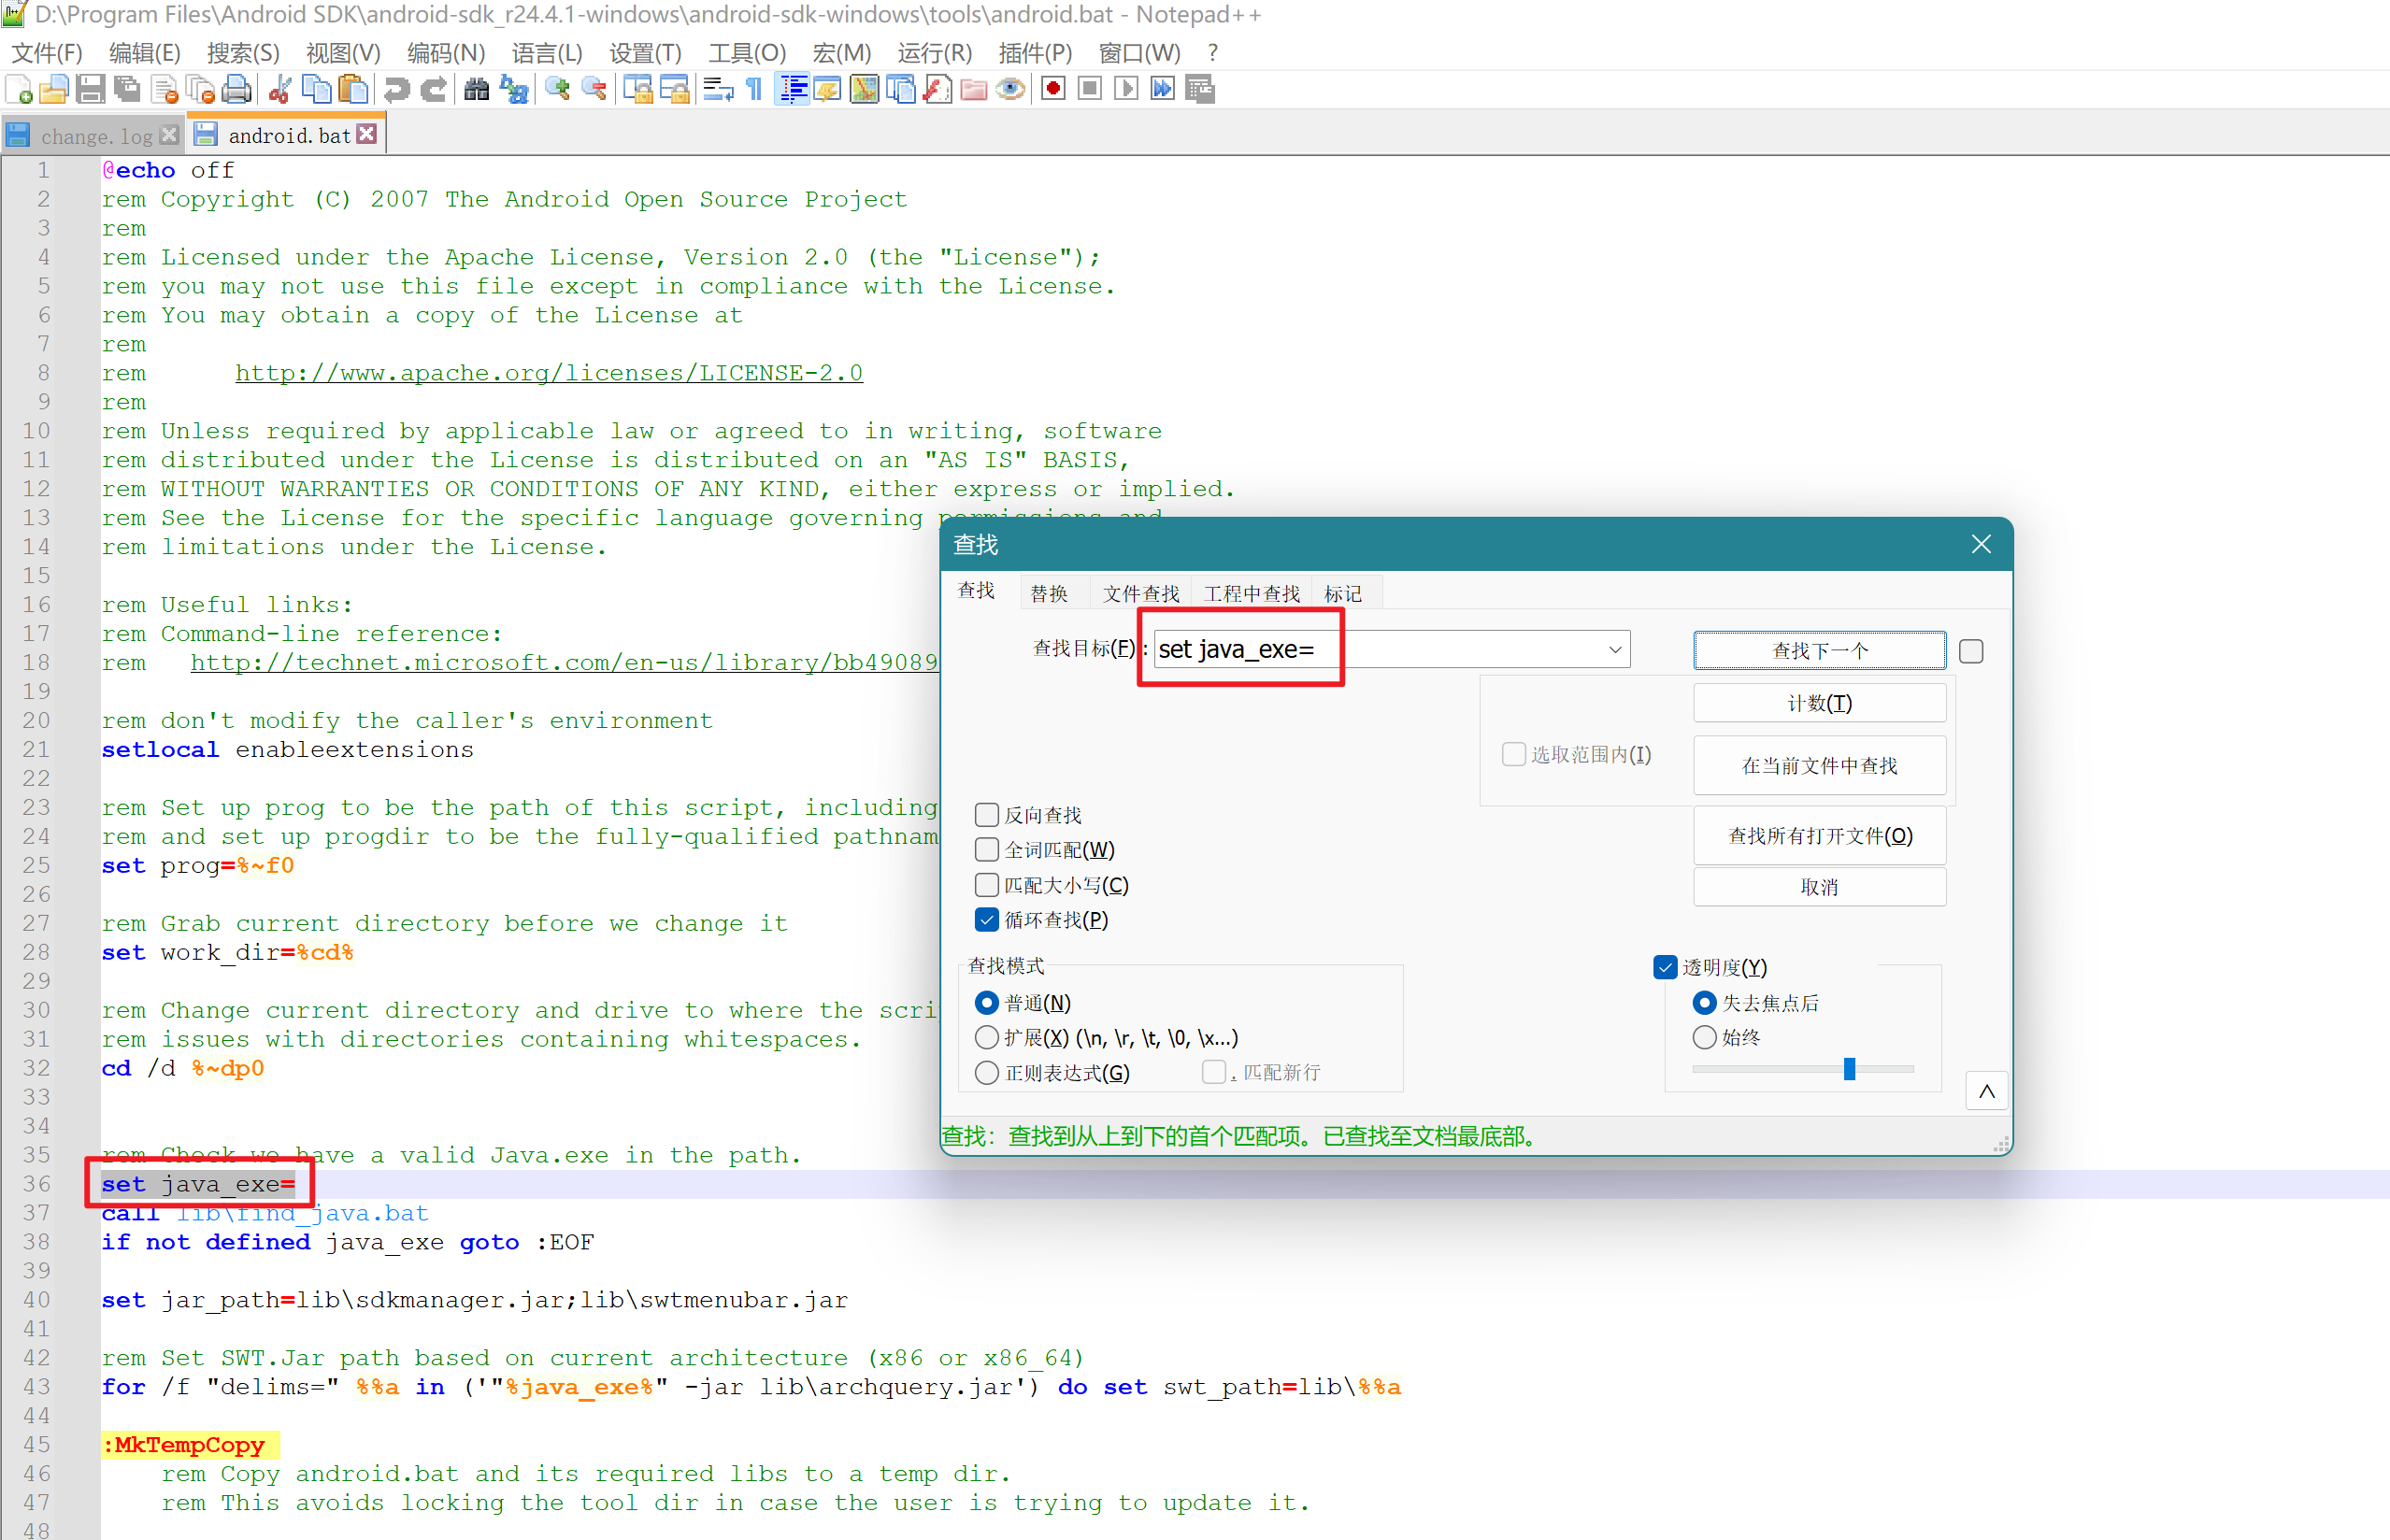Enable the 全词匹配(W) checkbox
This screenshot has height=1540, width=2390.
point(986,850)
